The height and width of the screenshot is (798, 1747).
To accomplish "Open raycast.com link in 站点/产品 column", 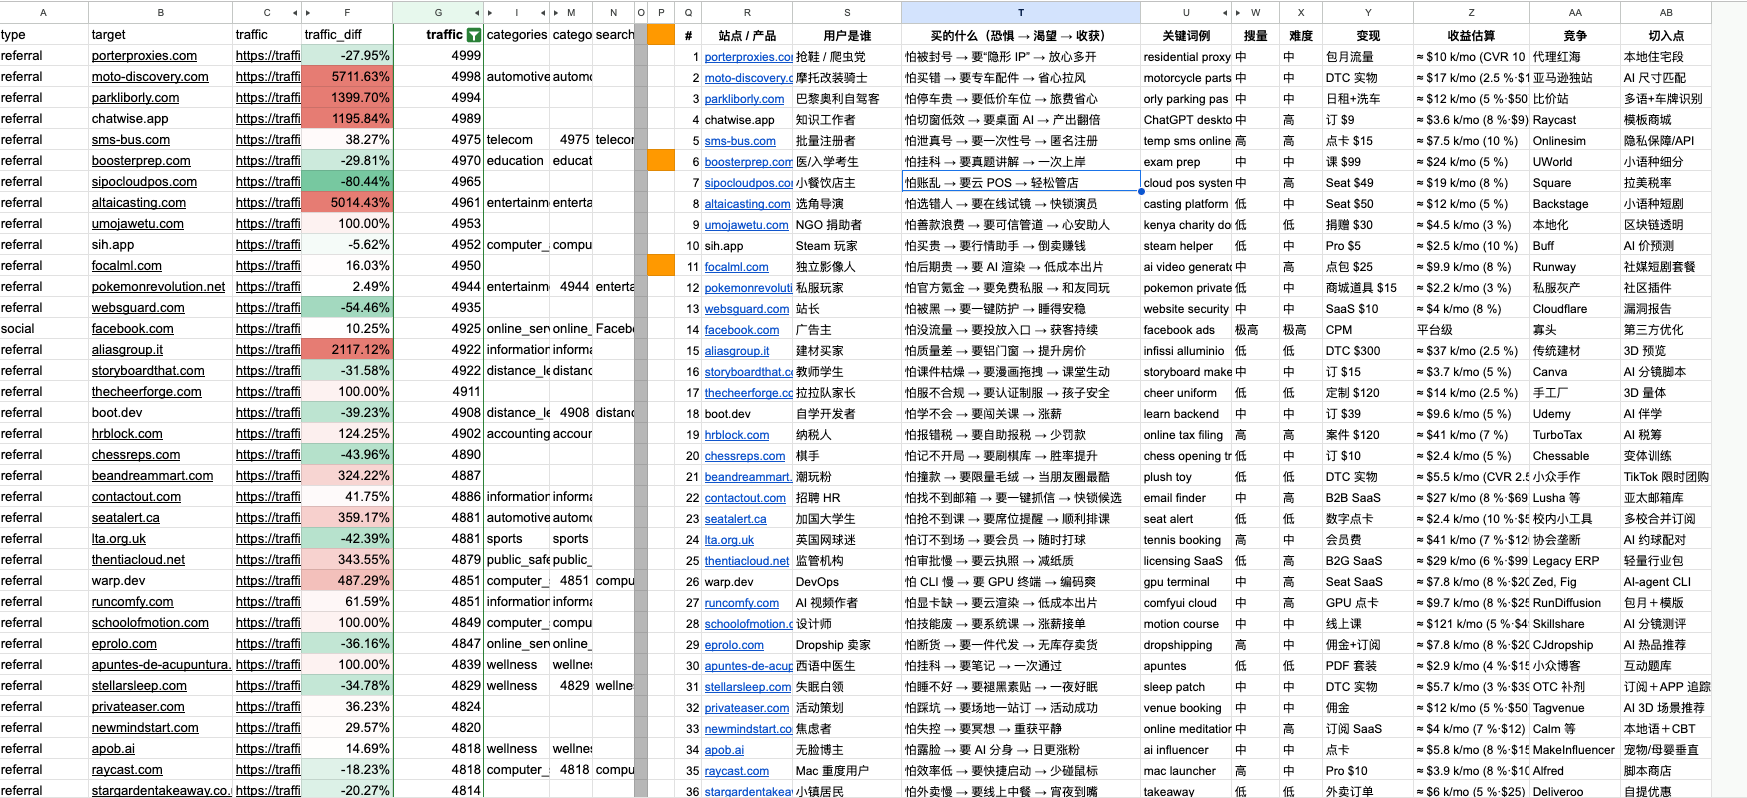I will pyautogui.click(x=736, y=771).
